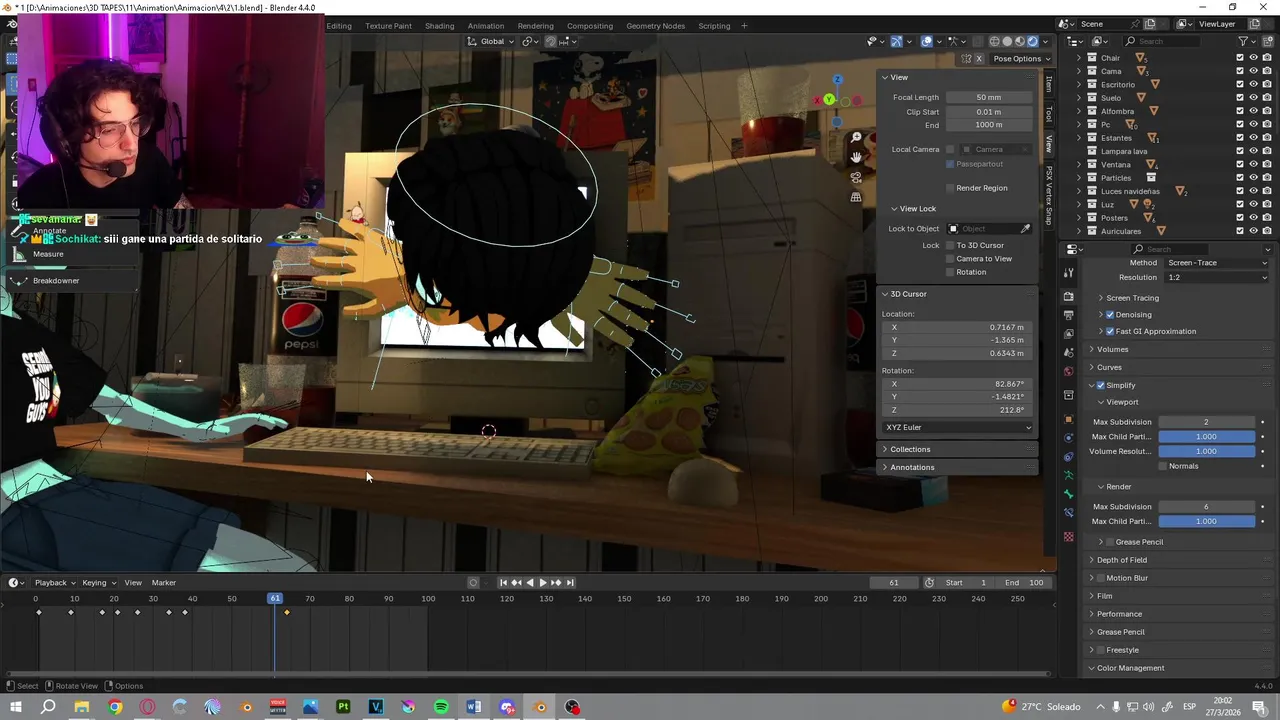Toggle viewport overlays button

tap(927, 41)
